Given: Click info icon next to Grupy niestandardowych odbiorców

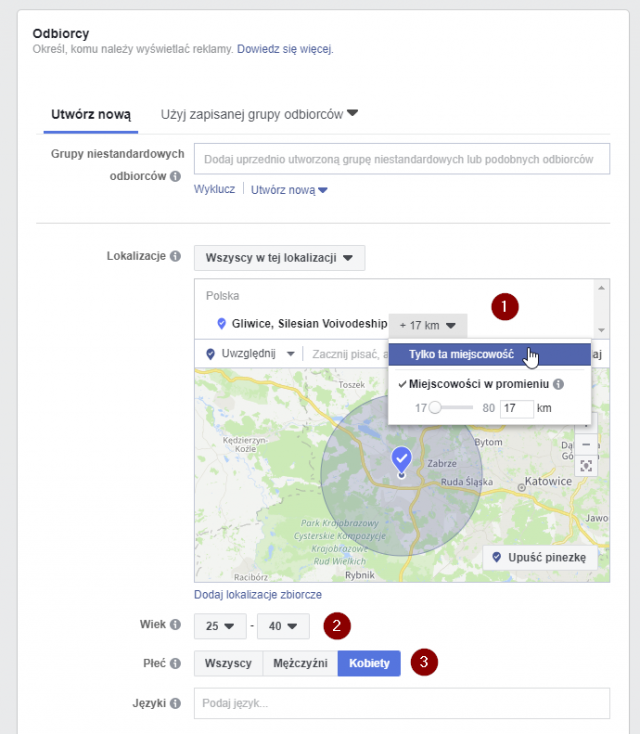Looking at the screenshot, I should [175, 177].
